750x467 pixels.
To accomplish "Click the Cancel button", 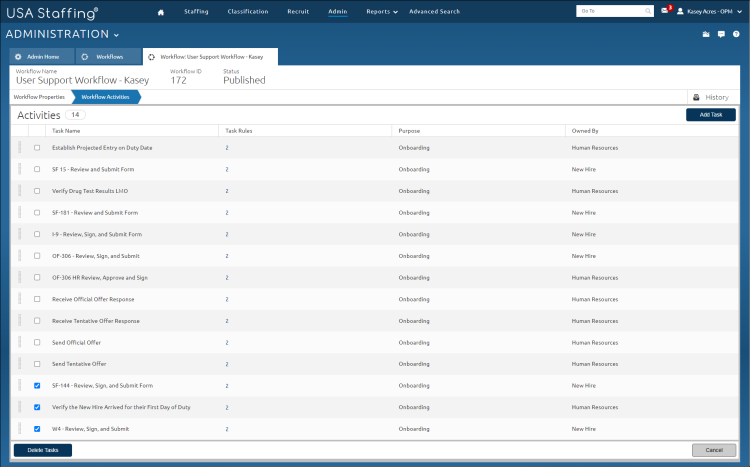I will click(714, 450).
